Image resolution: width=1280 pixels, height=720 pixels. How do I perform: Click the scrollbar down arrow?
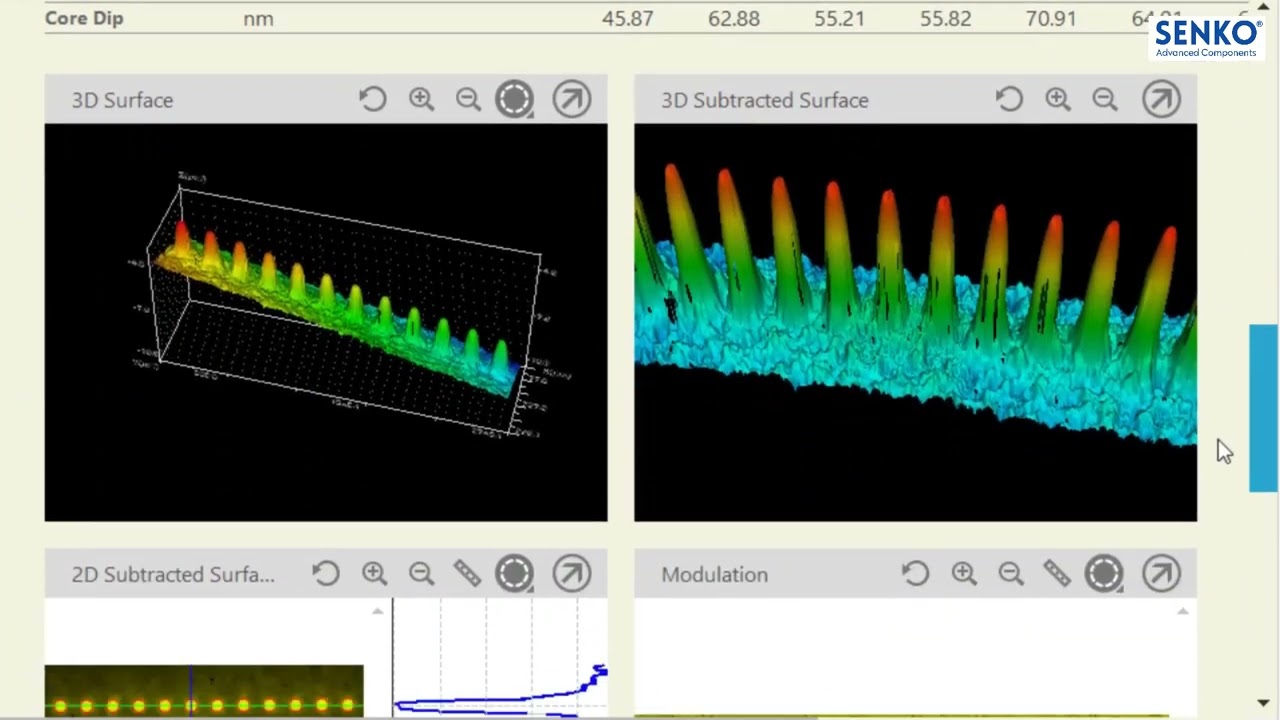(1263, 703)
